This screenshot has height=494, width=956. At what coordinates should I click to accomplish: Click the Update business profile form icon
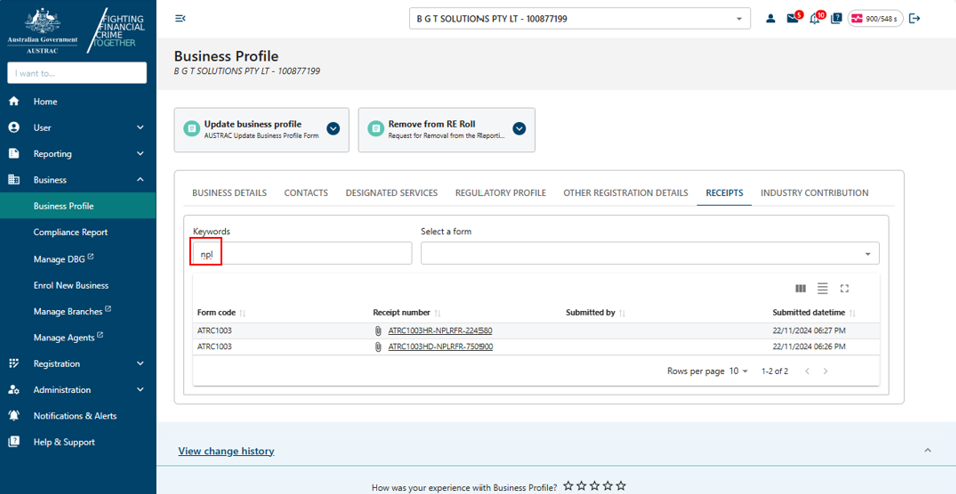click(191, 129)
